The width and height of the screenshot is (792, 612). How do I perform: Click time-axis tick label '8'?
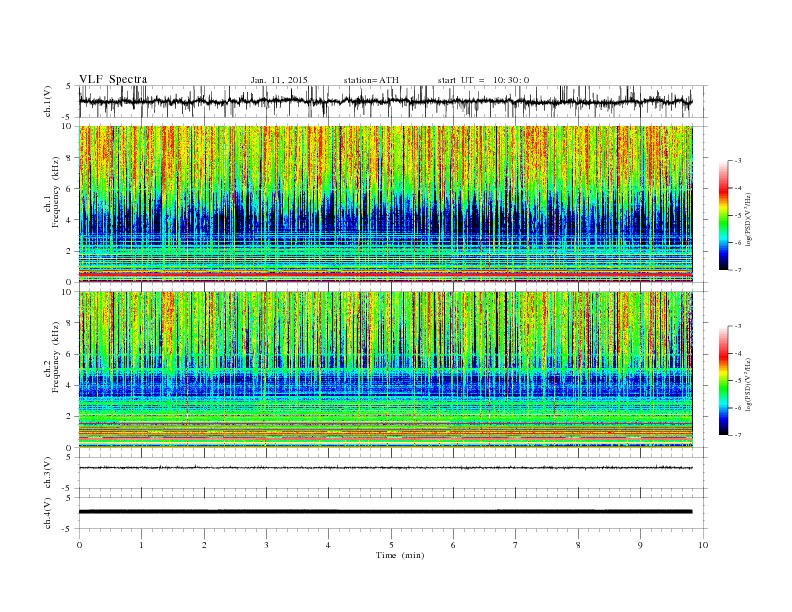tap(578, 545)
